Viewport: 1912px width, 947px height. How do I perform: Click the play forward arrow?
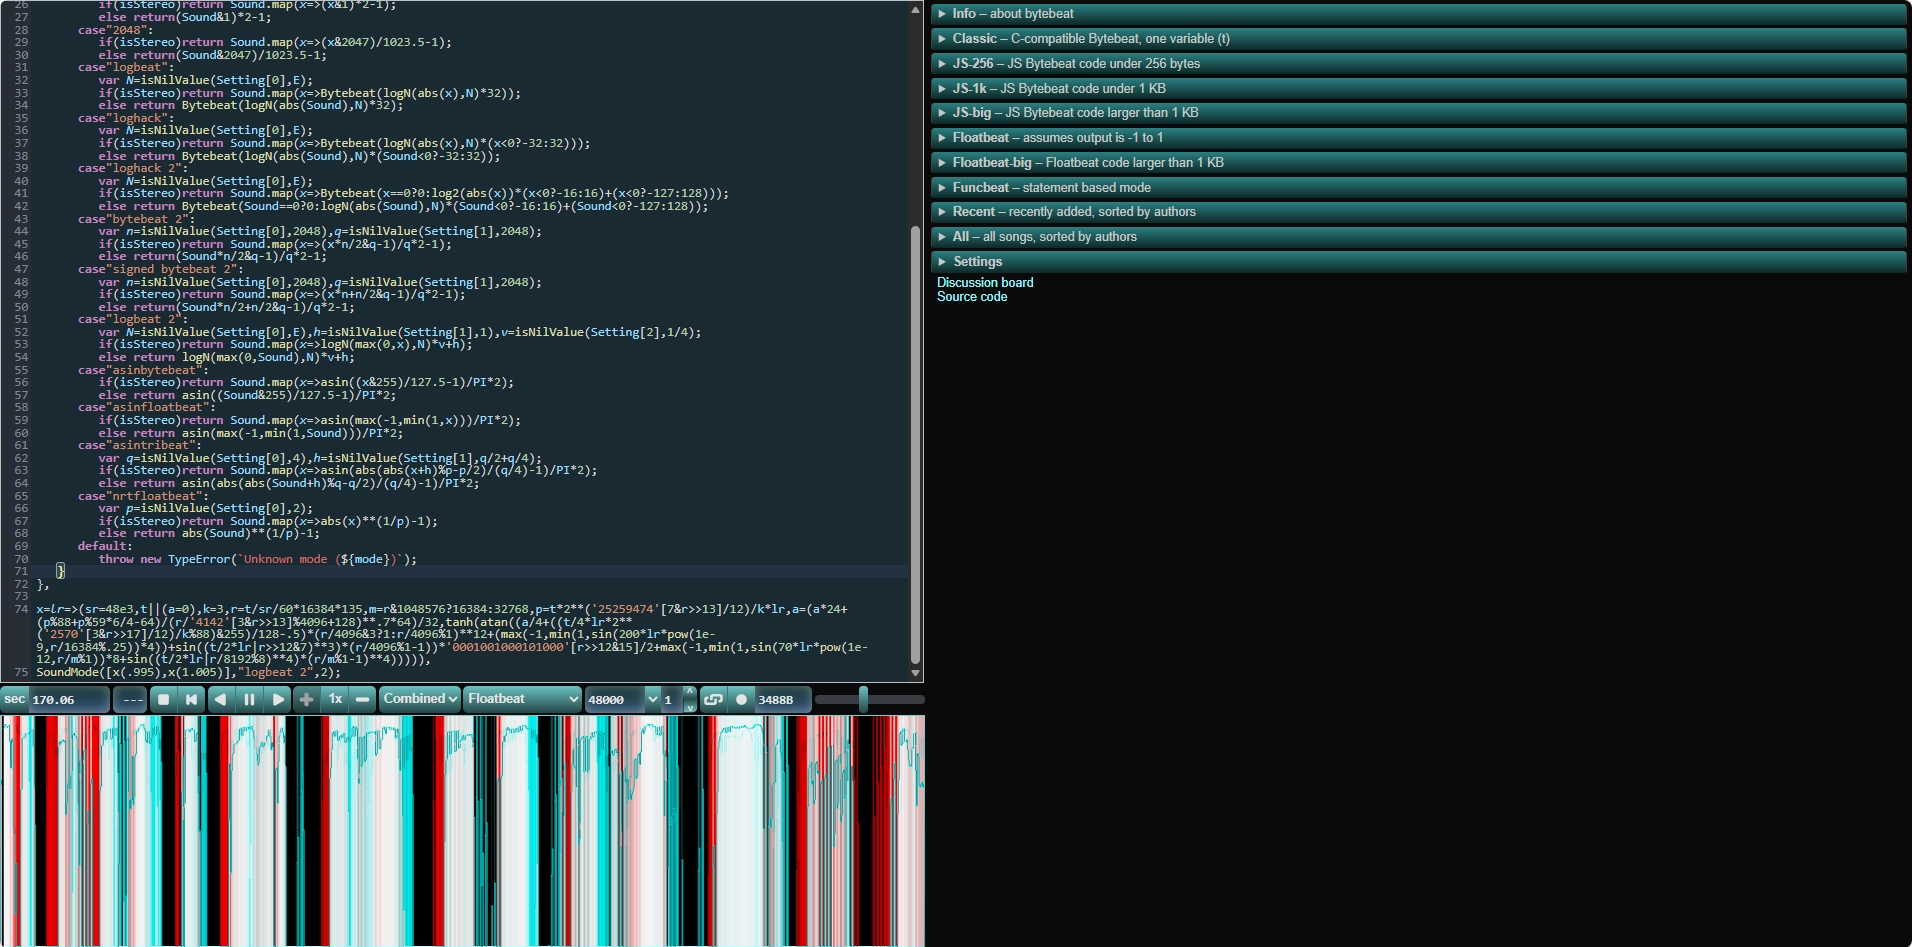(x=278, y=700)
